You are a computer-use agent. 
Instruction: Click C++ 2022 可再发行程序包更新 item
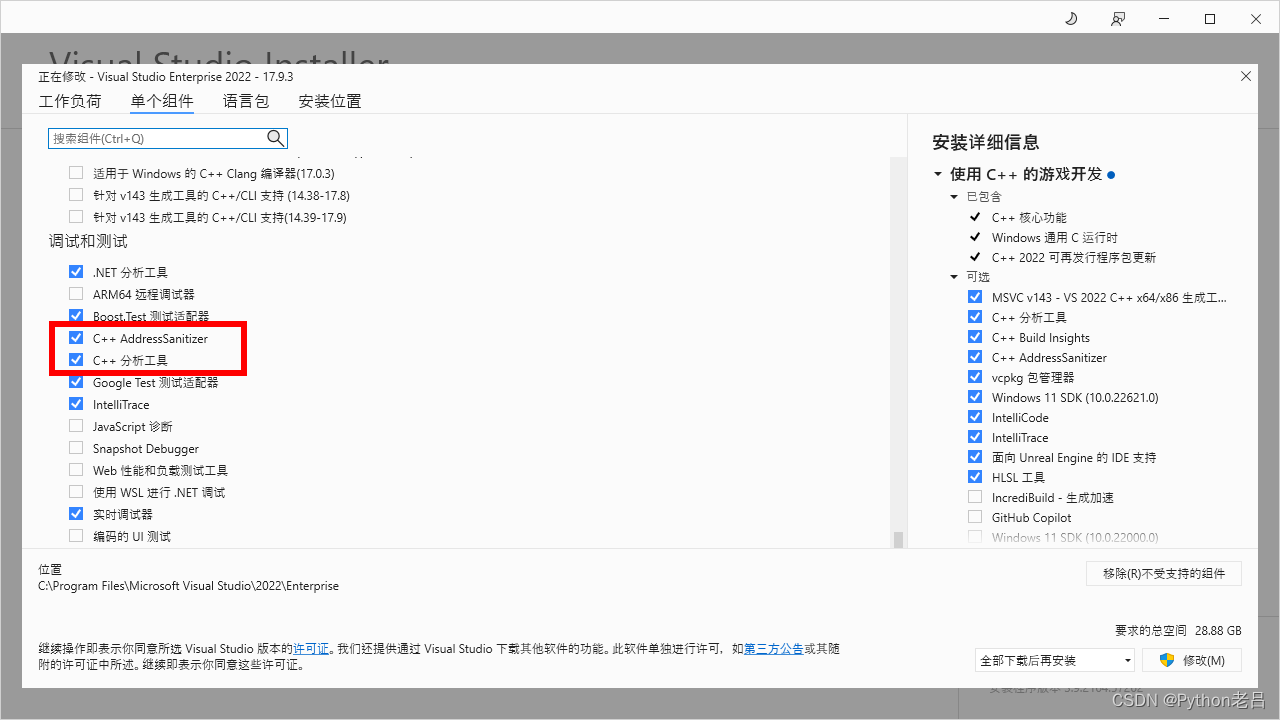[1074, 257]
